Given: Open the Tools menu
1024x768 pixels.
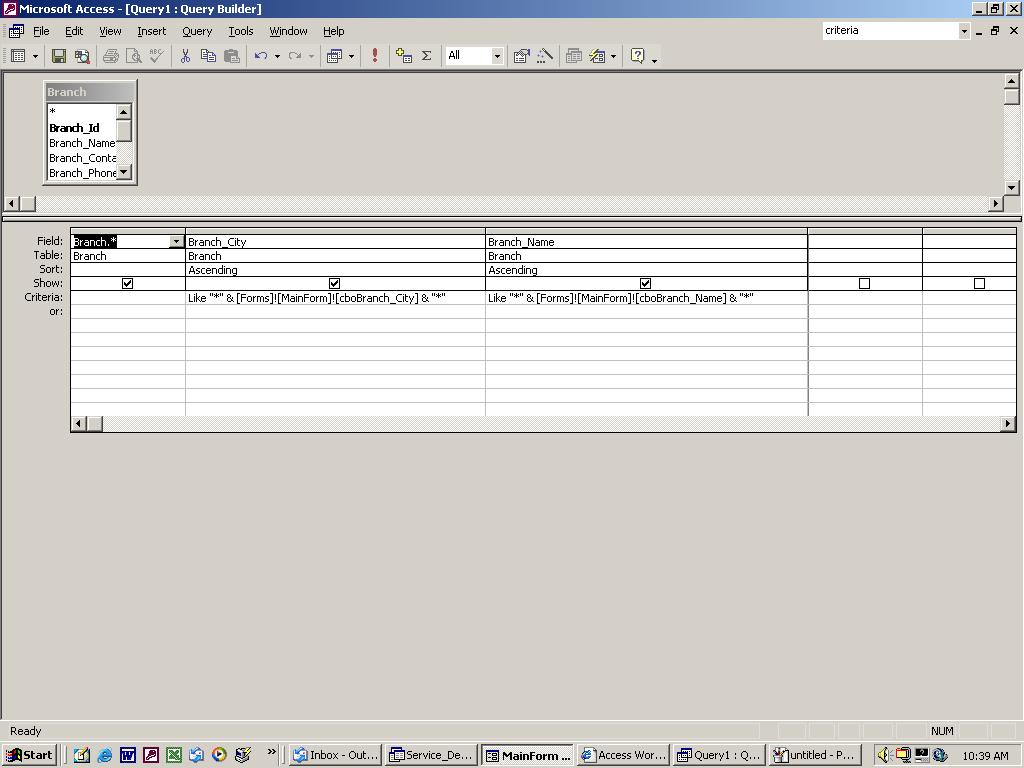Looking at the screenshot, I should click(240, 31).
